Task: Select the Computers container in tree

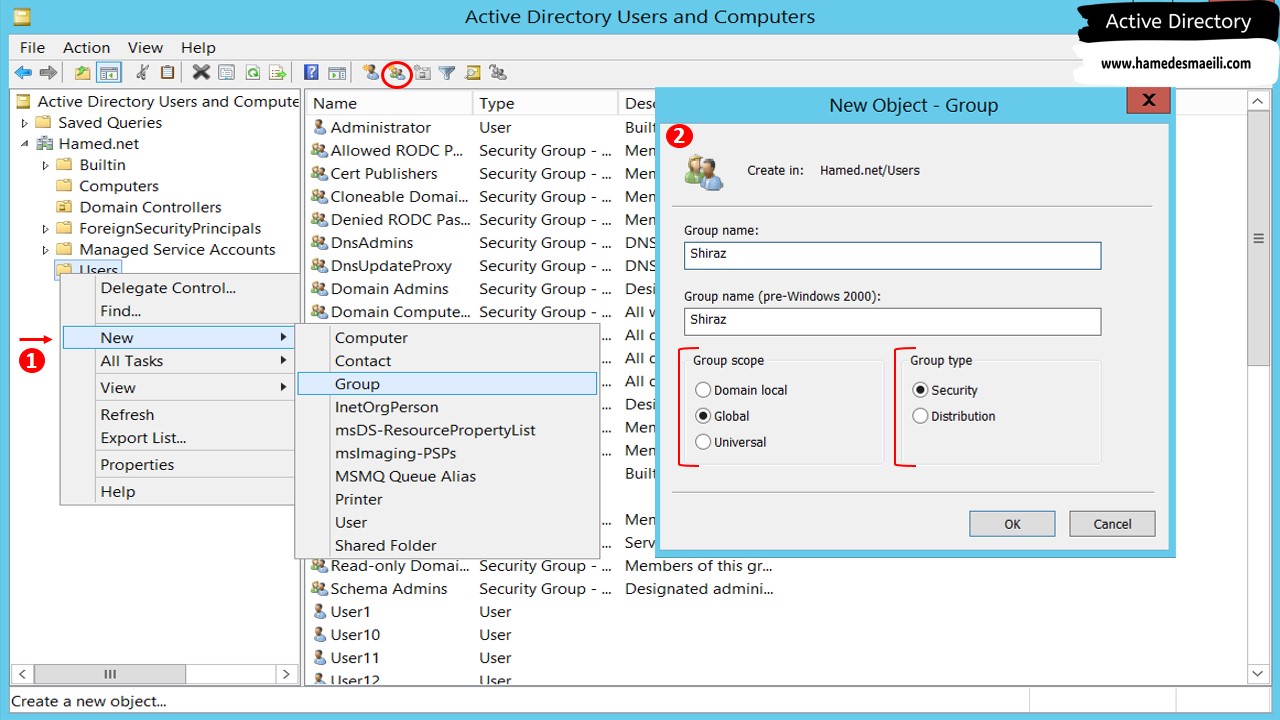Action: [119, 186]
